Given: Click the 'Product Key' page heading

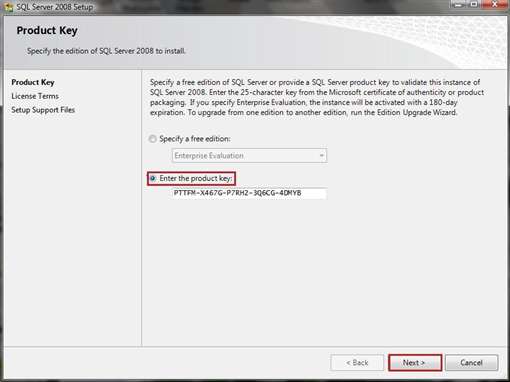Looking at the screenshot, I should 47,31.
